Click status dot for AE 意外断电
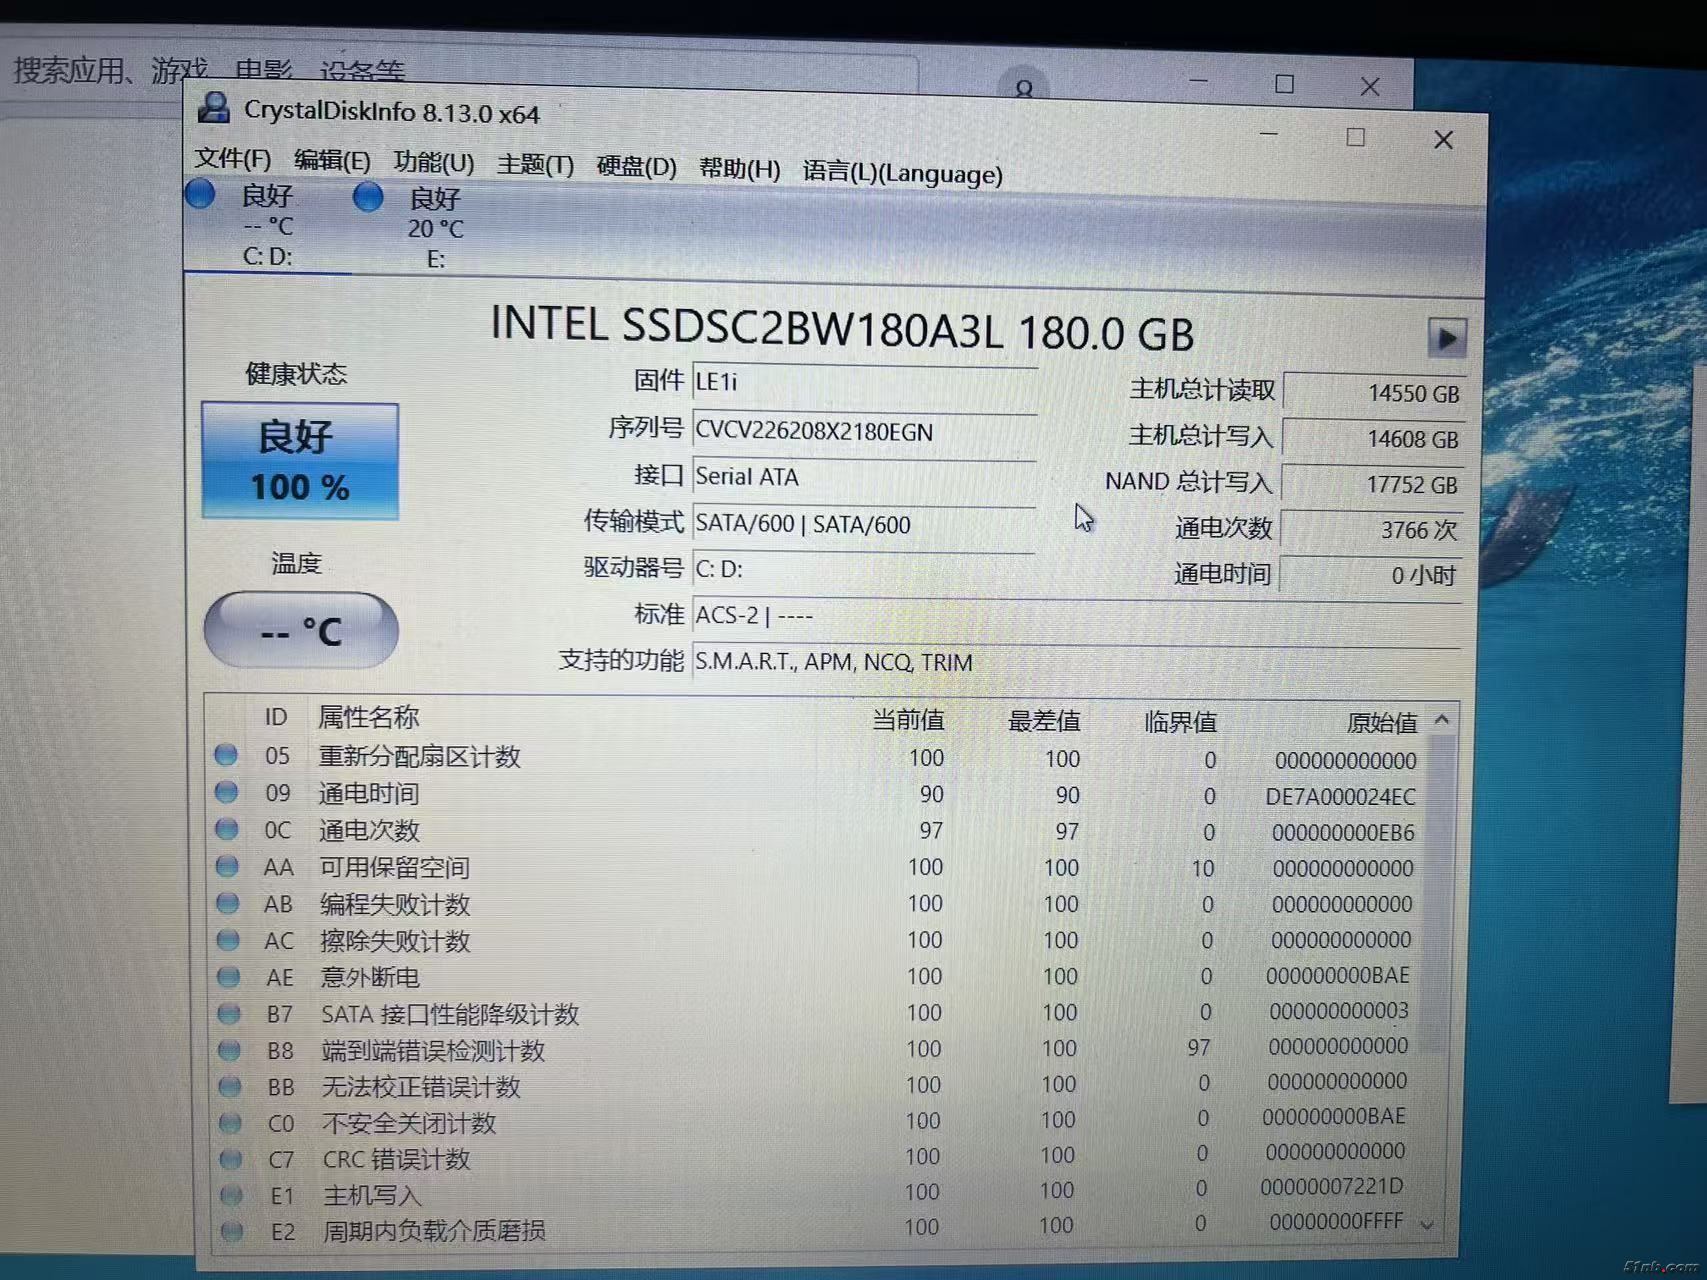 point(228,976)
